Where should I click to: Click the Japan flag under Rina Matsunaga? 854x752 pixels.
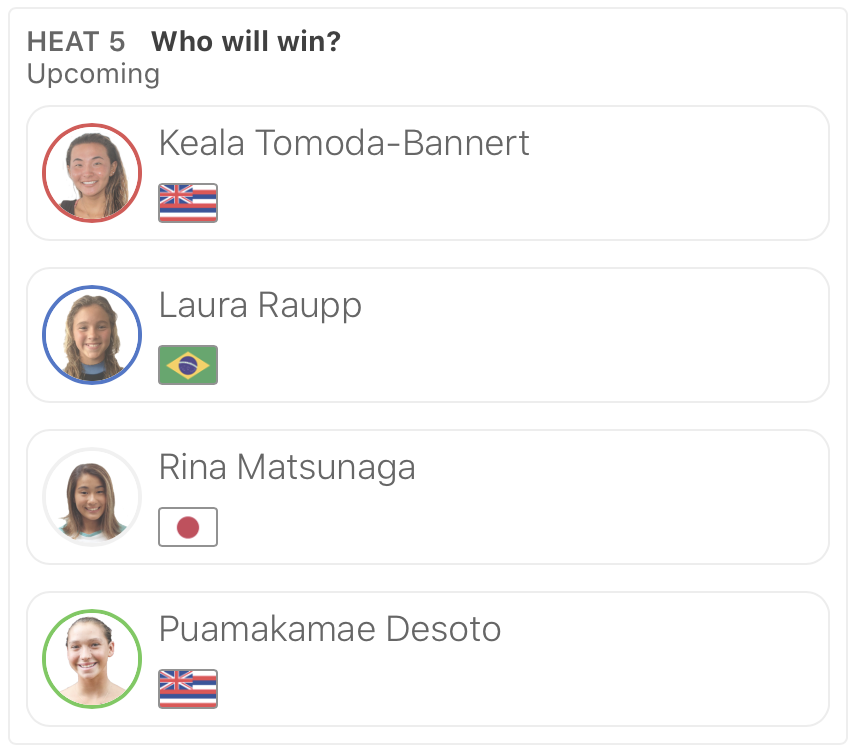pyautogui.click(x=188, y=527)
